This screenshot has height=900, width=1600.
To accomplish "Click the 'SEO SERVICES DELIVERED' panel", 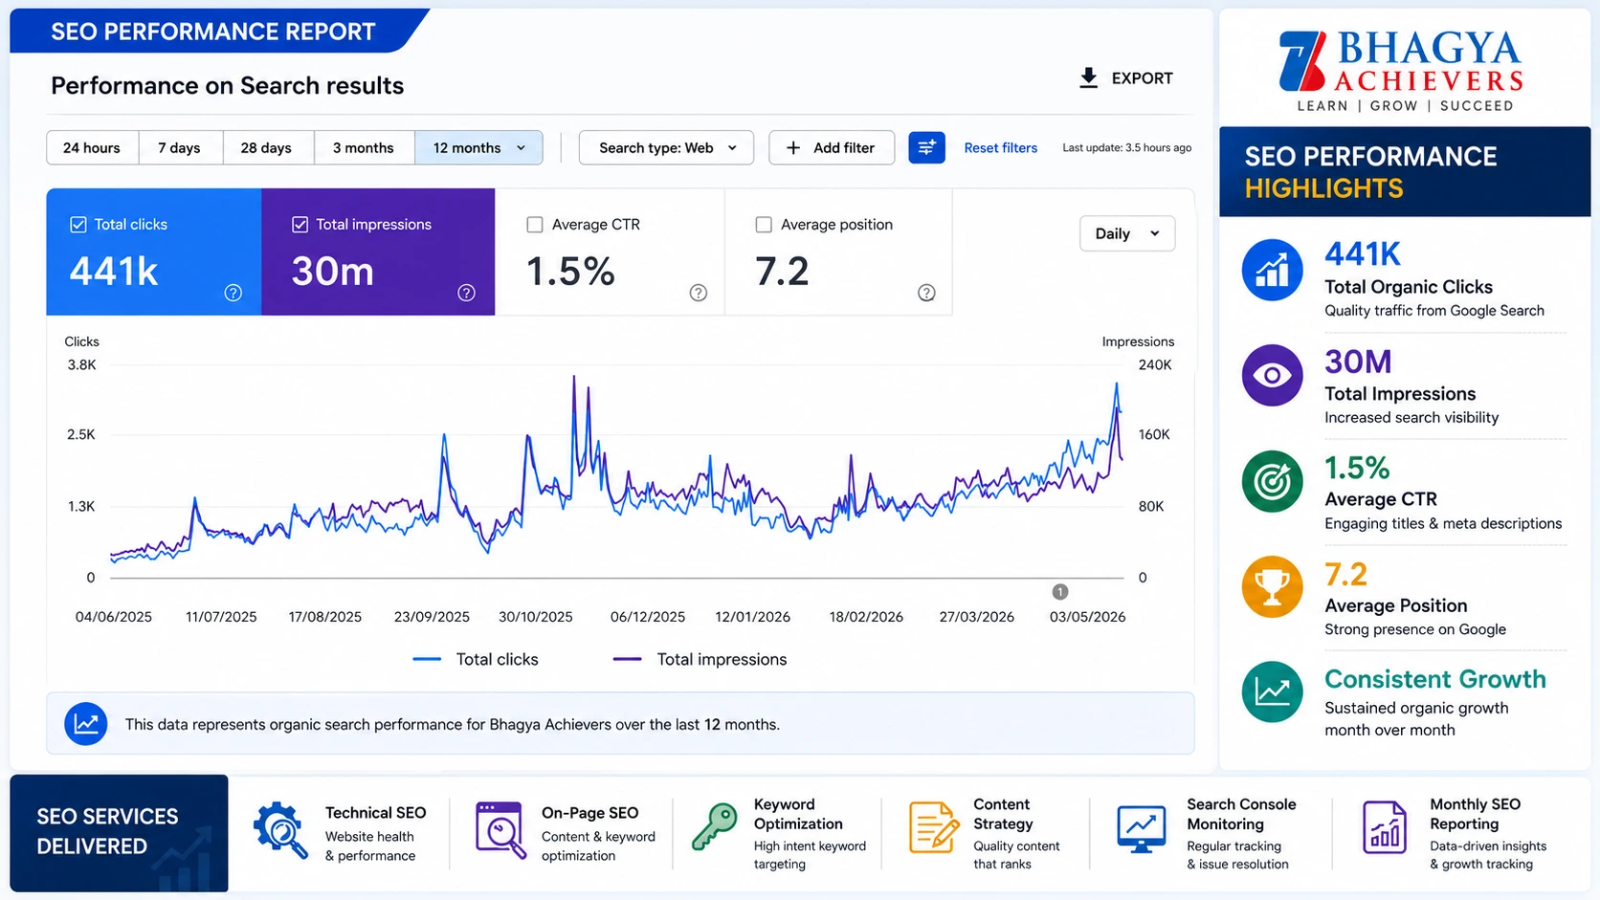I will tap(119, 833).
